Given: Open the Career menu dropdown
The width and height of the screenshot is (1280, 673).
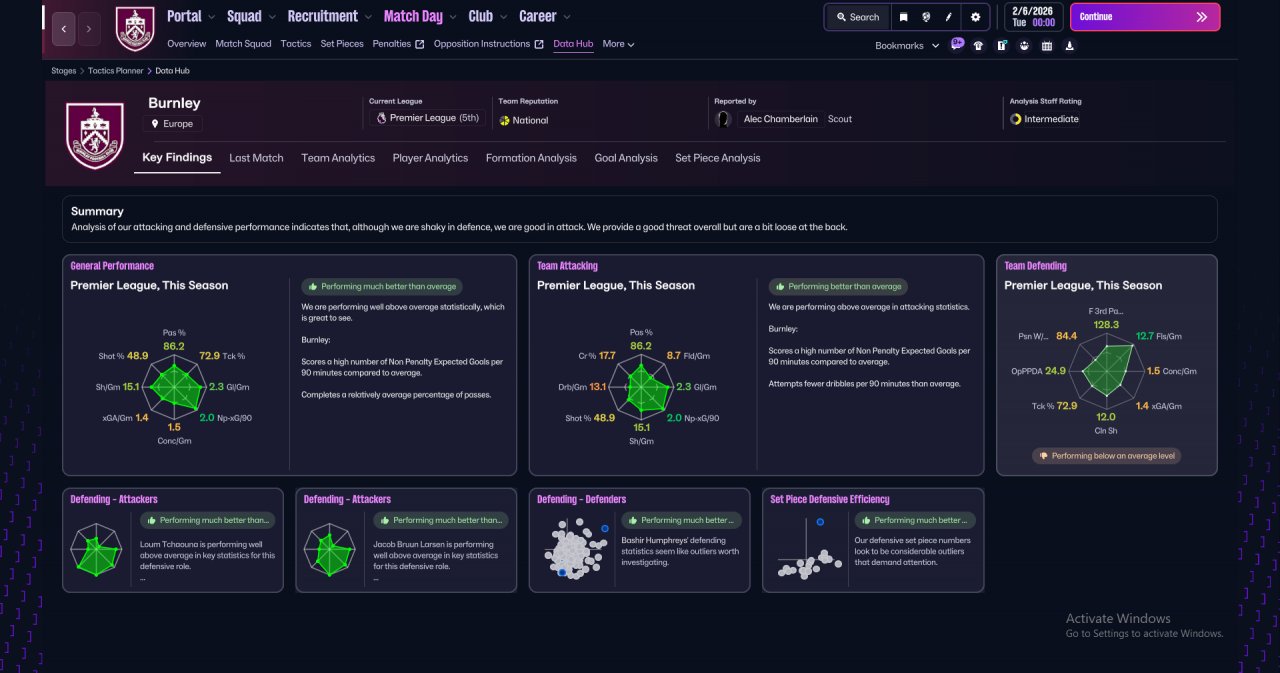Looking at the screenshot, I should tap(545, 16).
